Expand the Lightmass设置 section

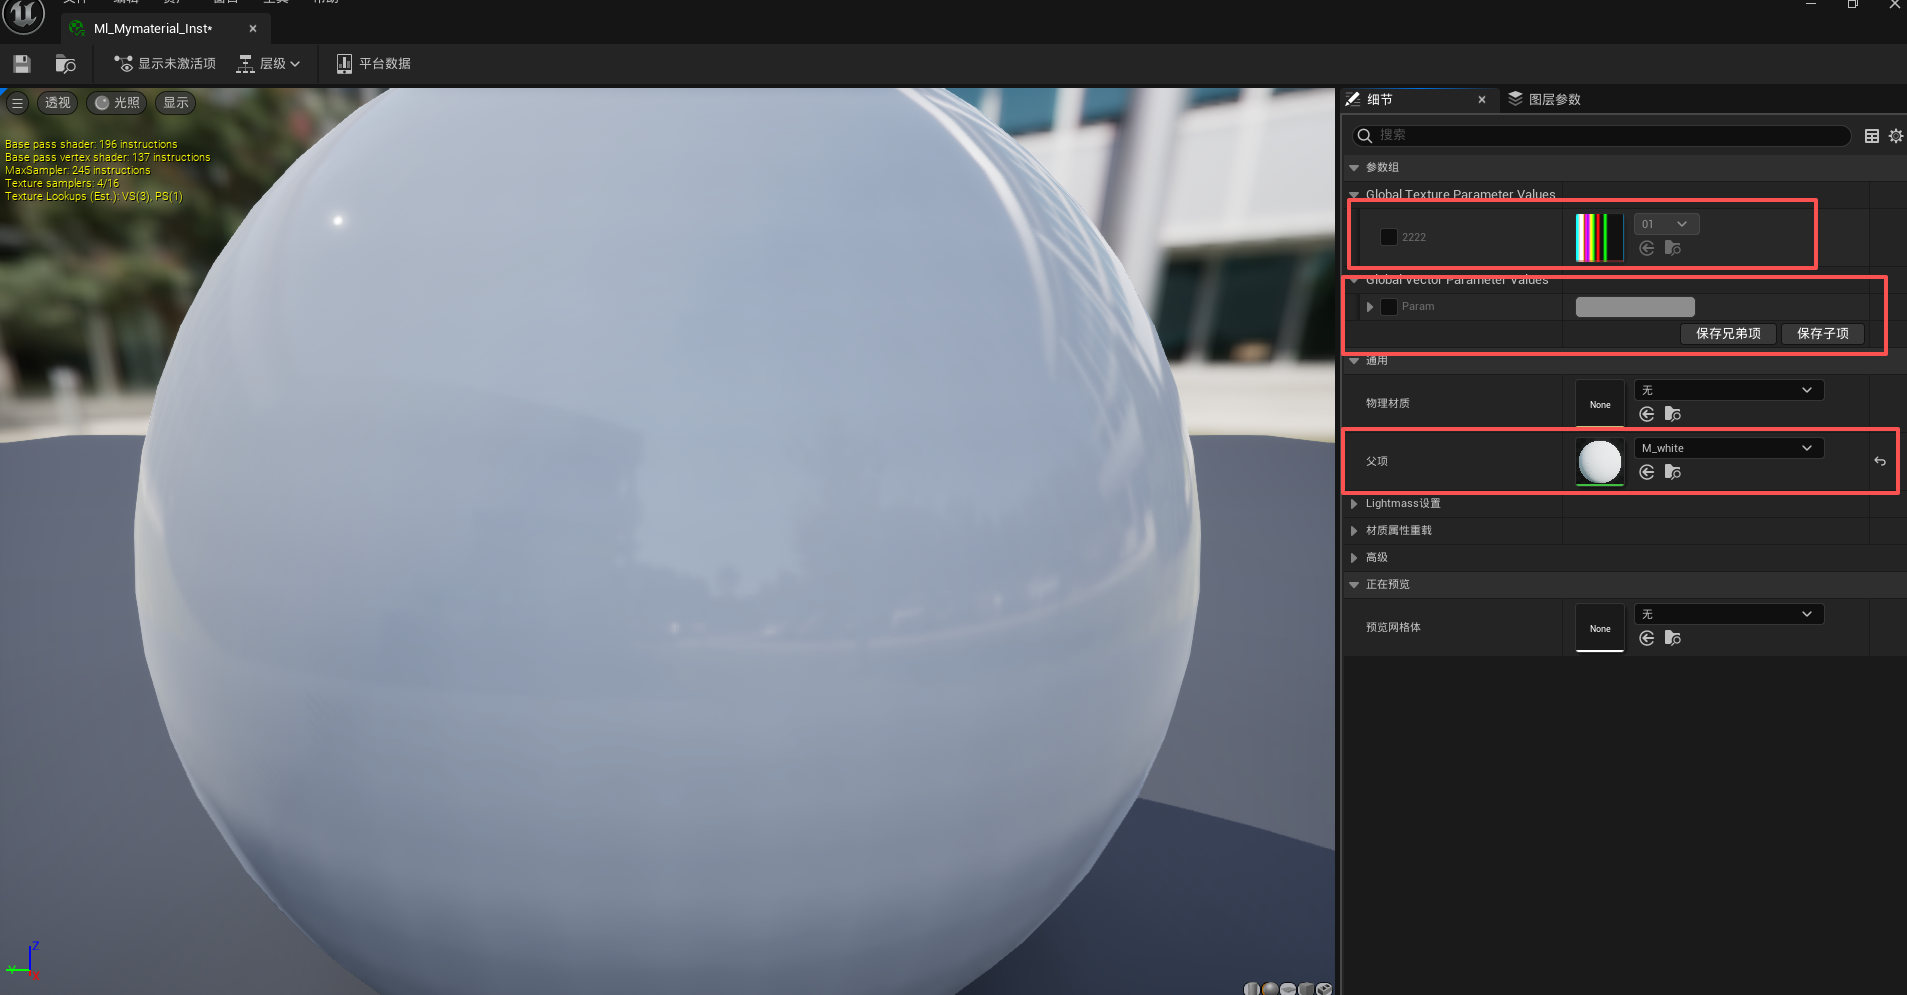(x=1354, y=504)
